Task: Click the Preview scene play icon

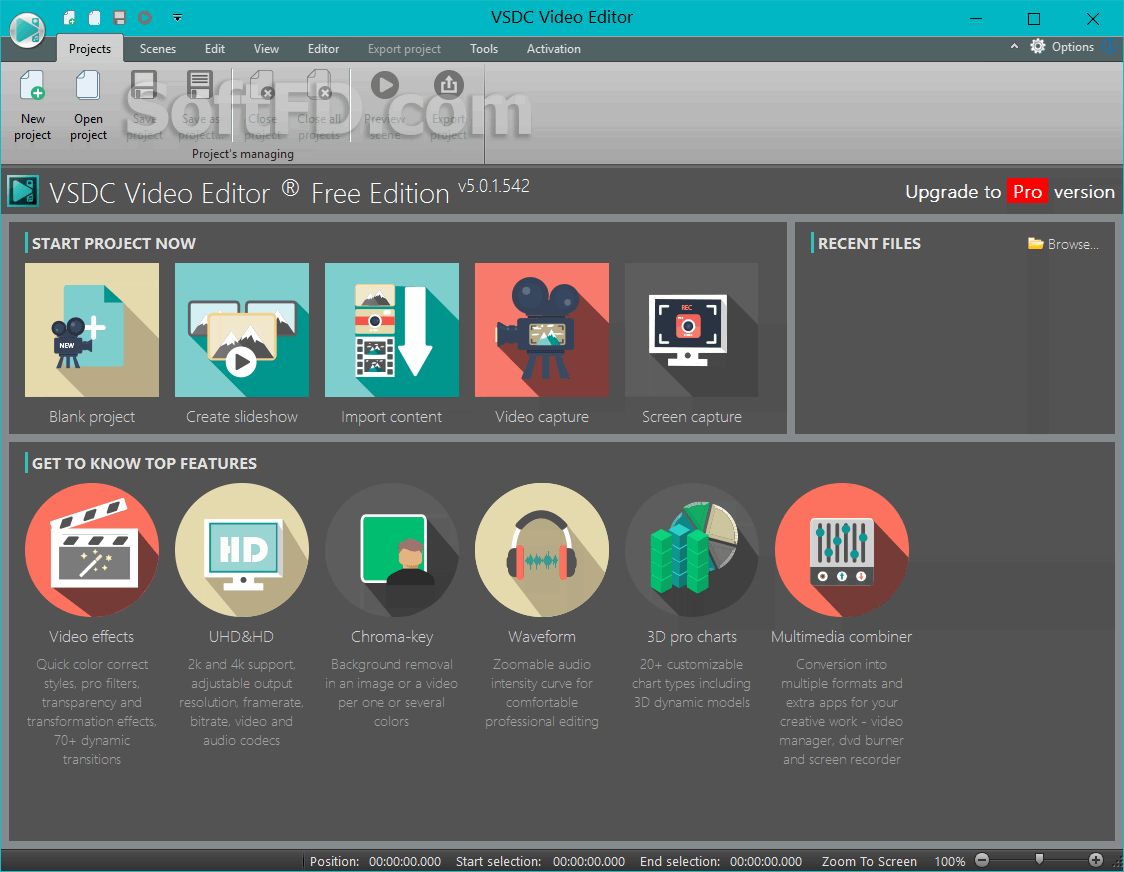Action: 385,85
